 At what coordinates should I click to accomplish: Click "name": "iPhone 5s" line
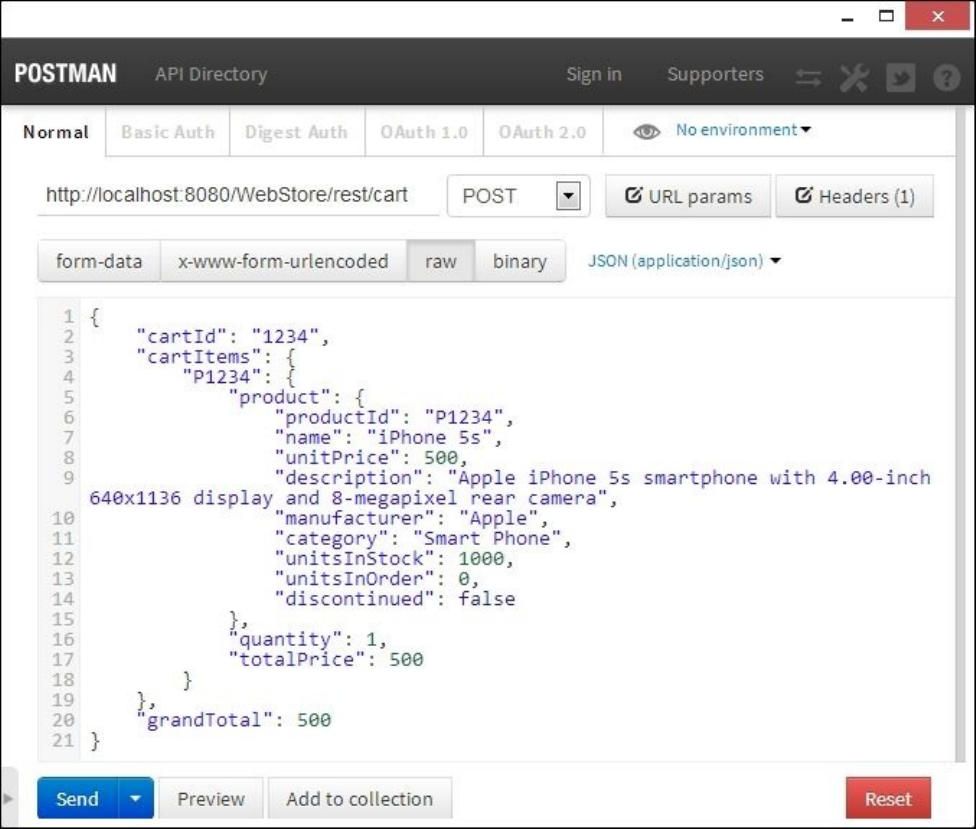[x=388, y=438]
